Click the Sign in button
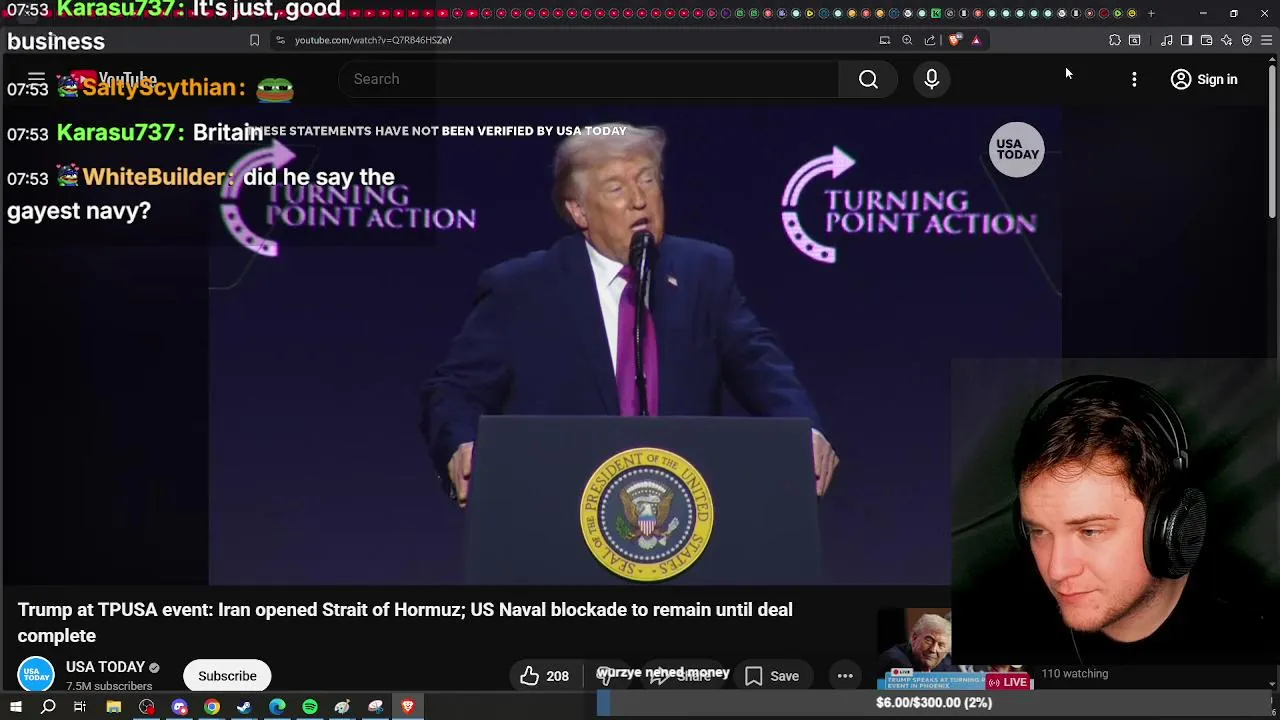1280x720 pixels. (1205, 79)
